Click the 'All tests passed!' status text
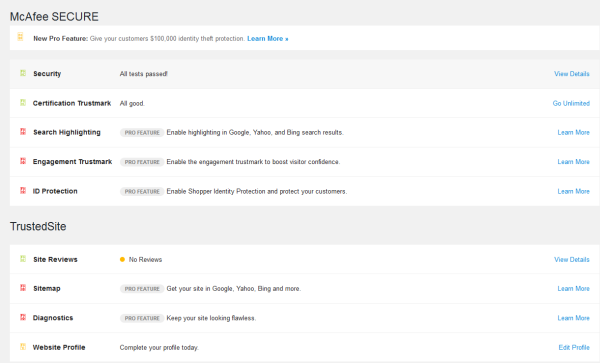The image size is (600, 363). pos(143,74)
